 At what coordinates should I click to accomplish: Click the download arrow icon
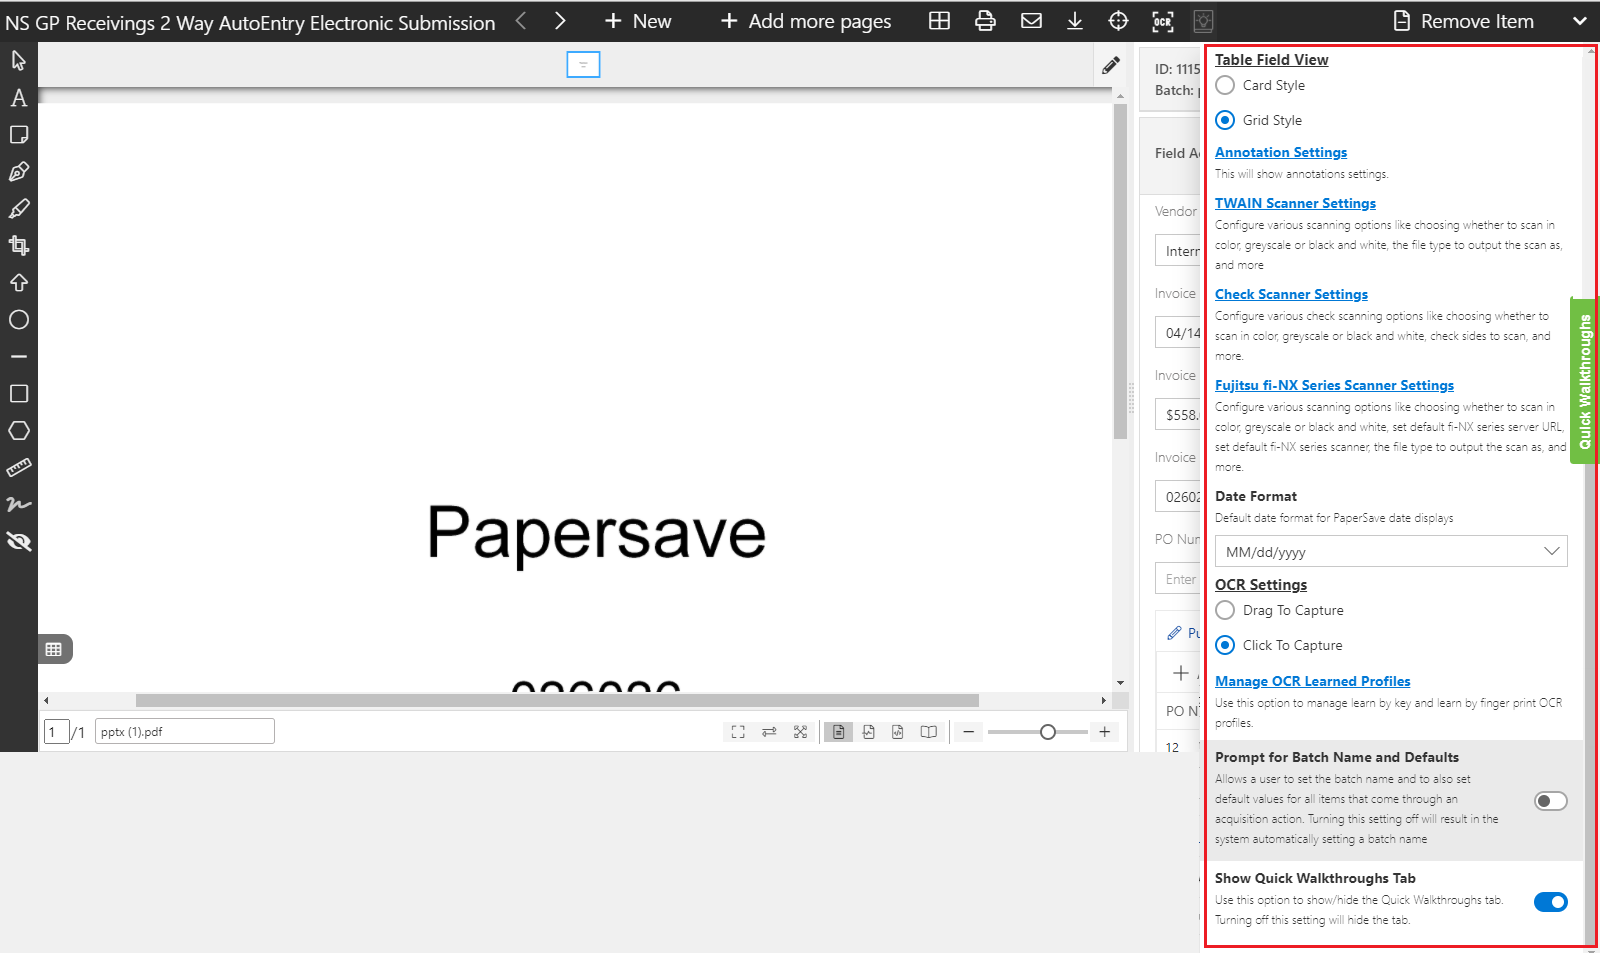coord(1075,21)
